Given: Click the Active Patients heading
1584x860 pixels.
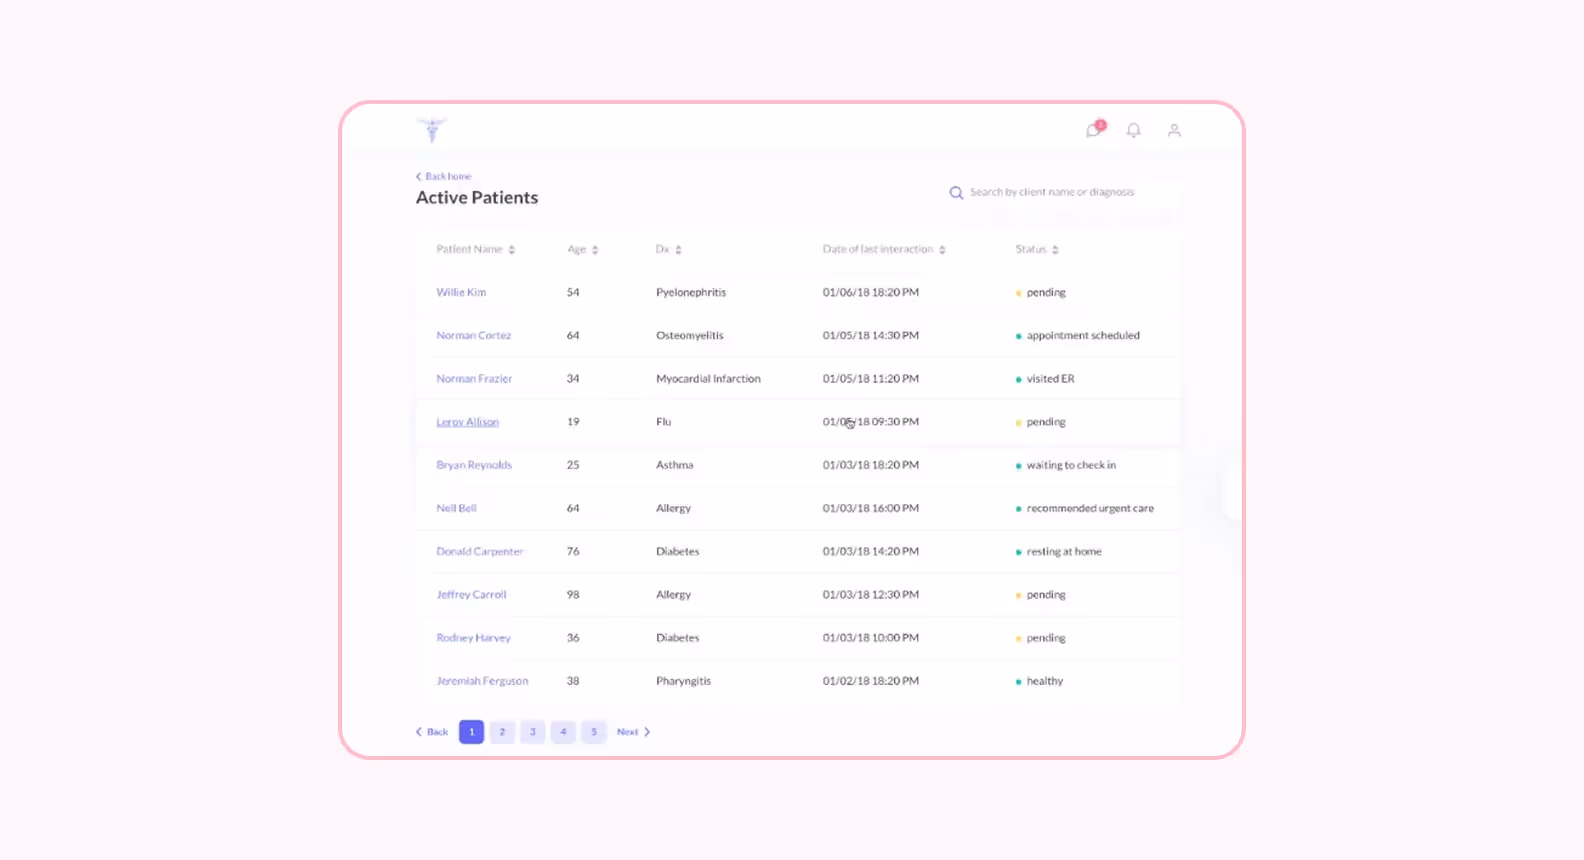Looking at the screenshot, I should (x=477, y=197).
